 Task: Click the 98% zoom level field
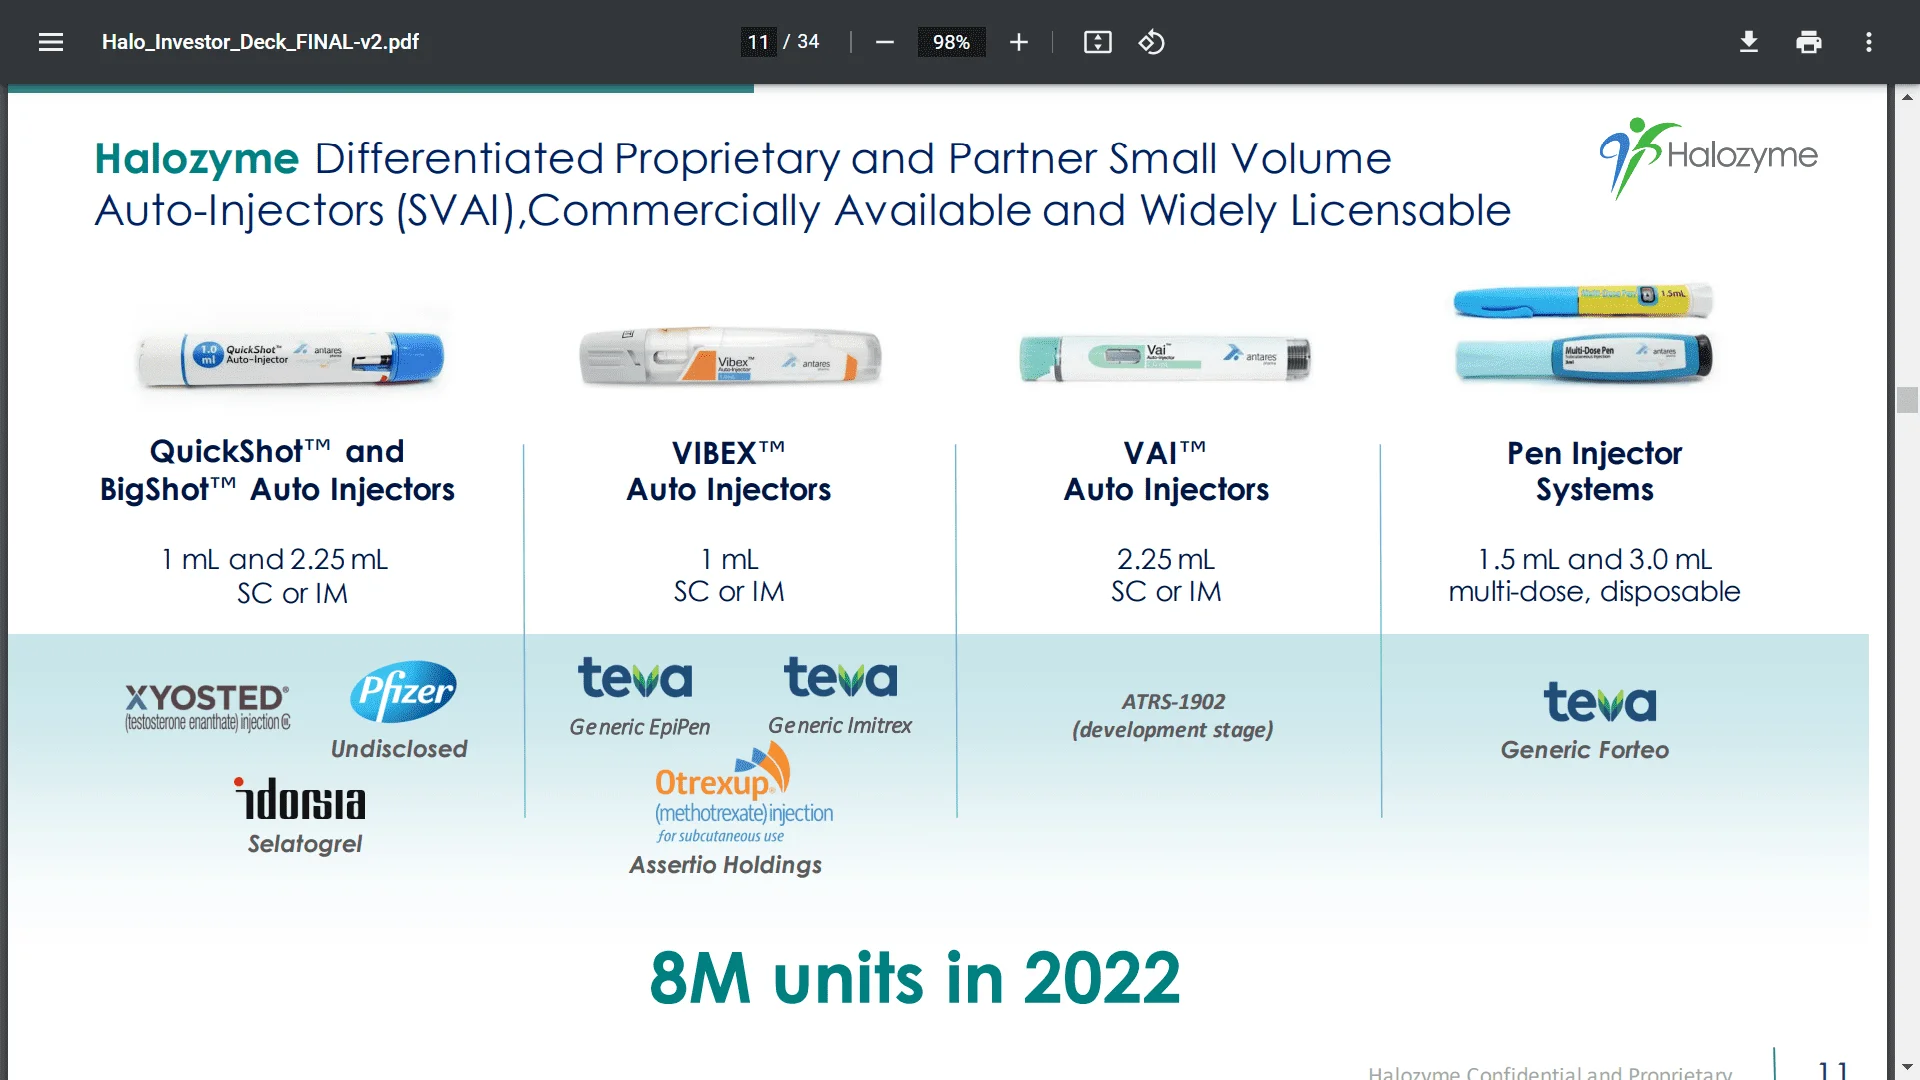pyautogui.click(x=951, y=42)
